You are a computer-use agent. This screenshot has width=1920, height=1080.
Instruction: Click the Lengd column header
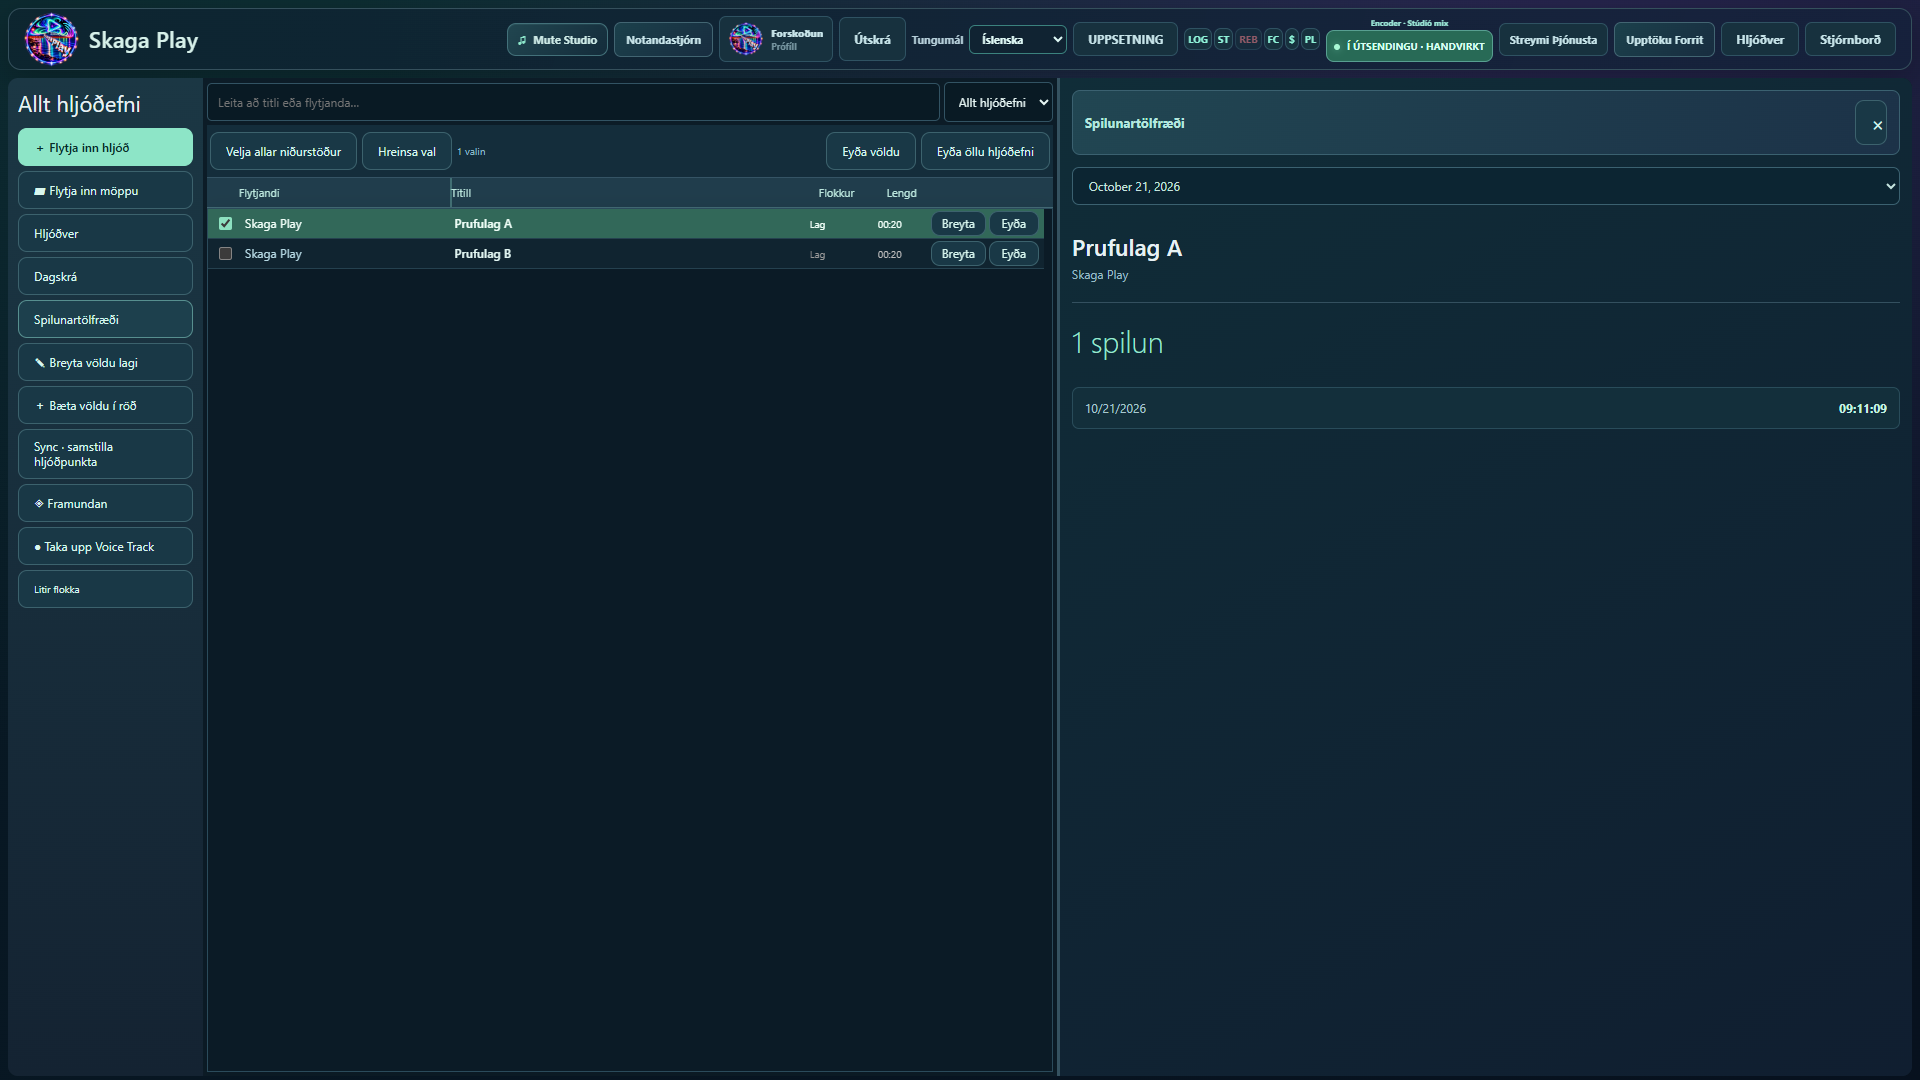(x=901, y=193)
